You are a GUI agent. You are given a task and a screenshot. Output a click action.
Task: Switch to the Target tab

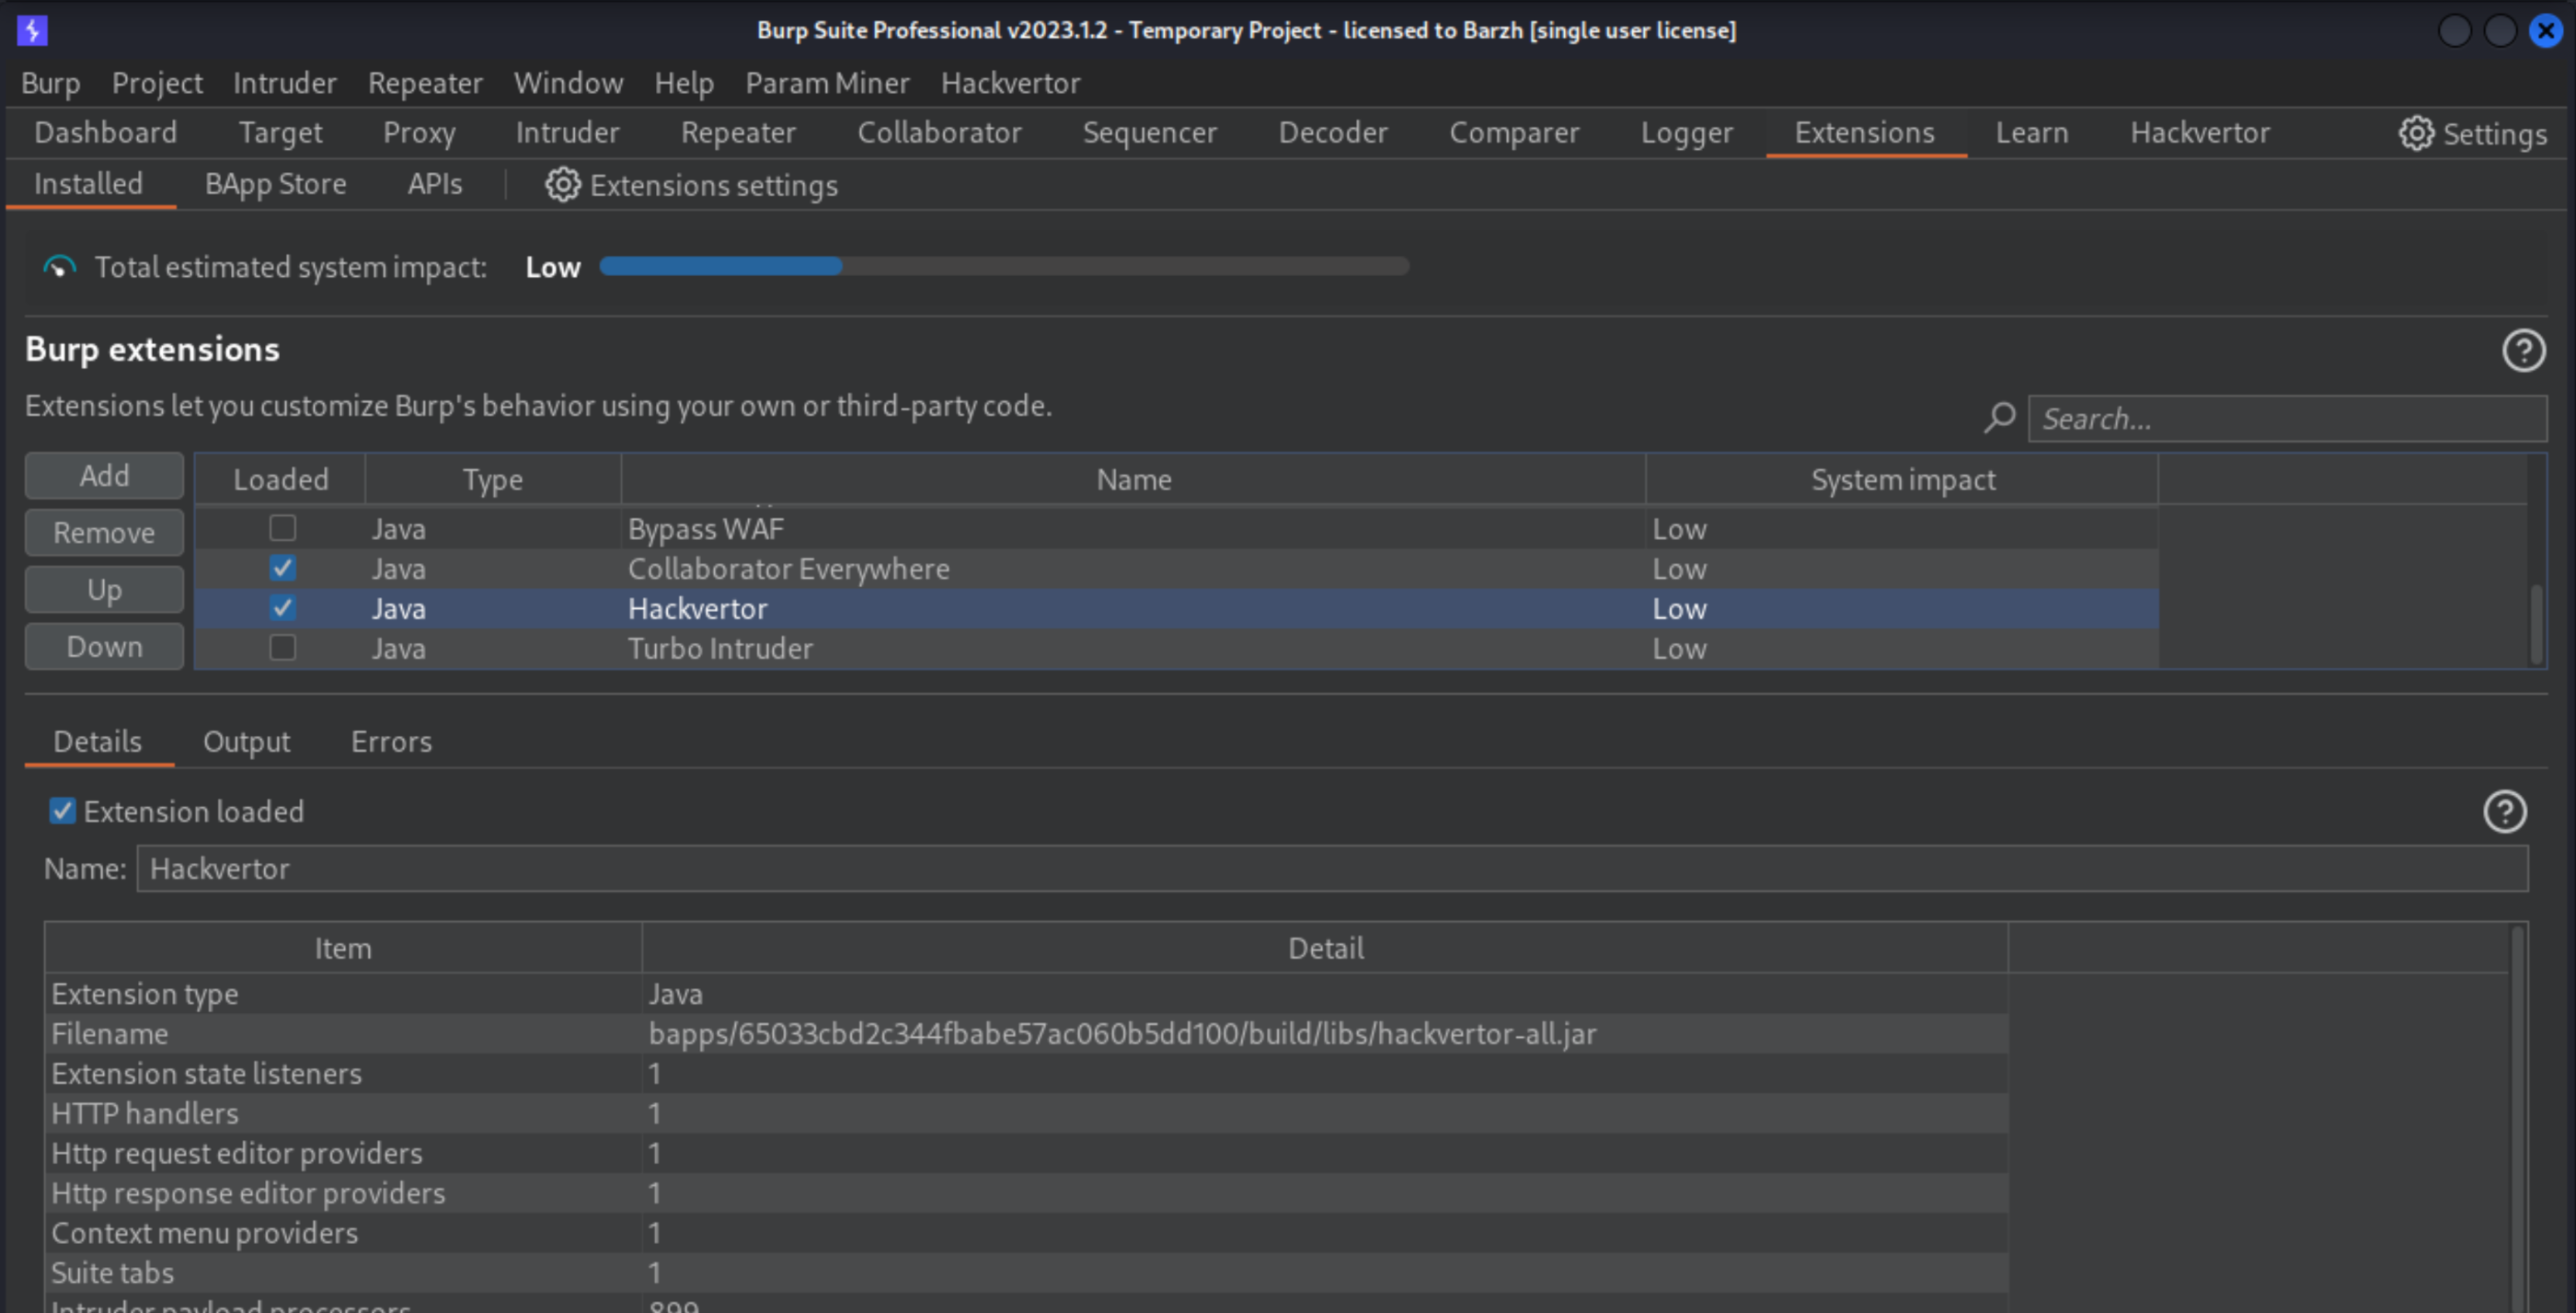click(280, 133)
